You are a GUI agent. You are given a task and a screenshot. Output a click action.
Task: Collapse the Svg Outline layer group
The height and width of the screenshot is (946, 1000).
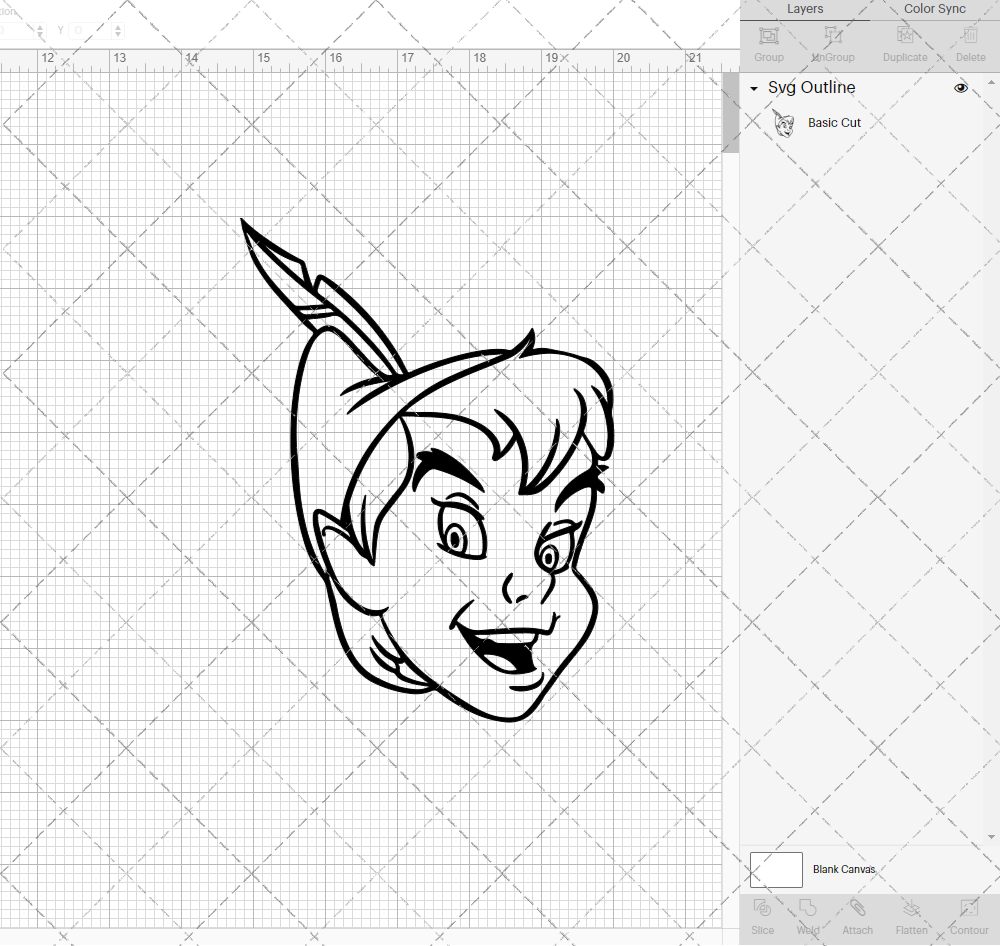pyautogui.click(x=753, y=88)
